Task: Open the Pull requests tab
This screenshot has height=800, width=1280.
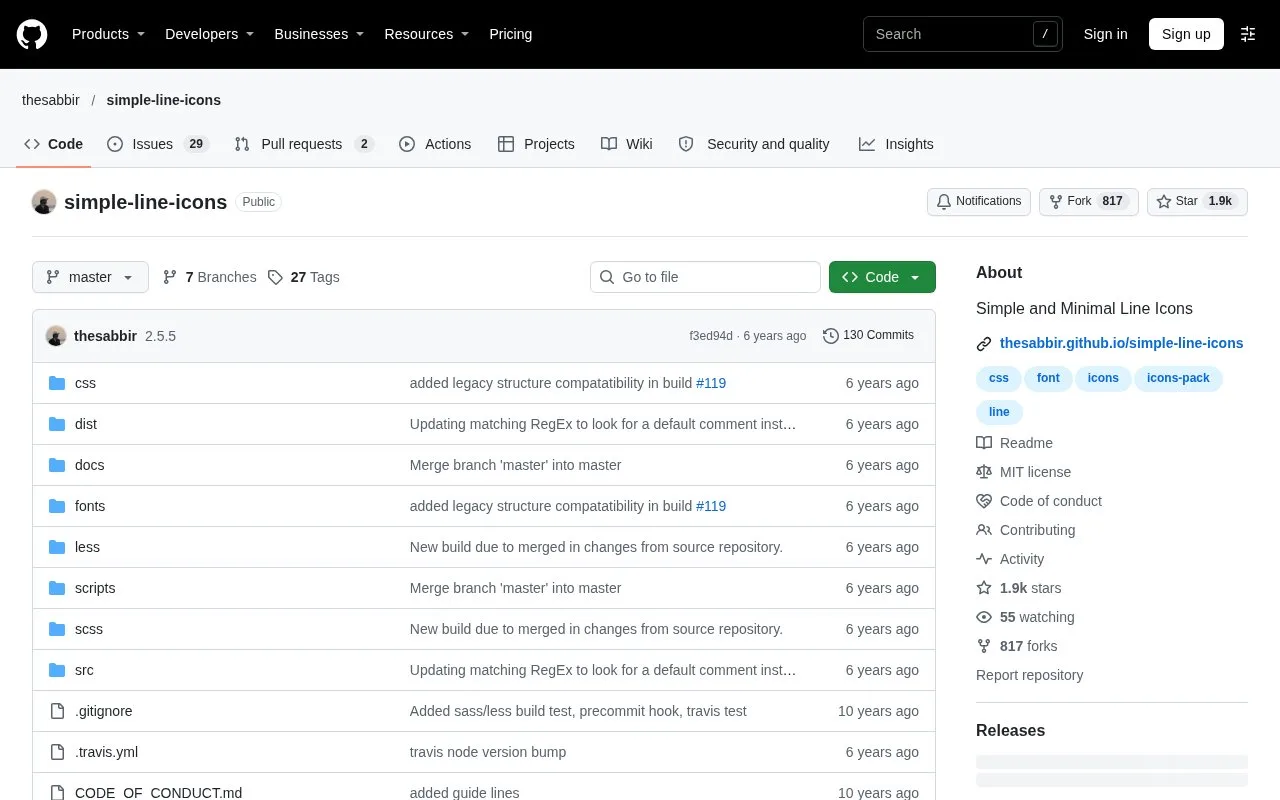Action: pos(304,144)
